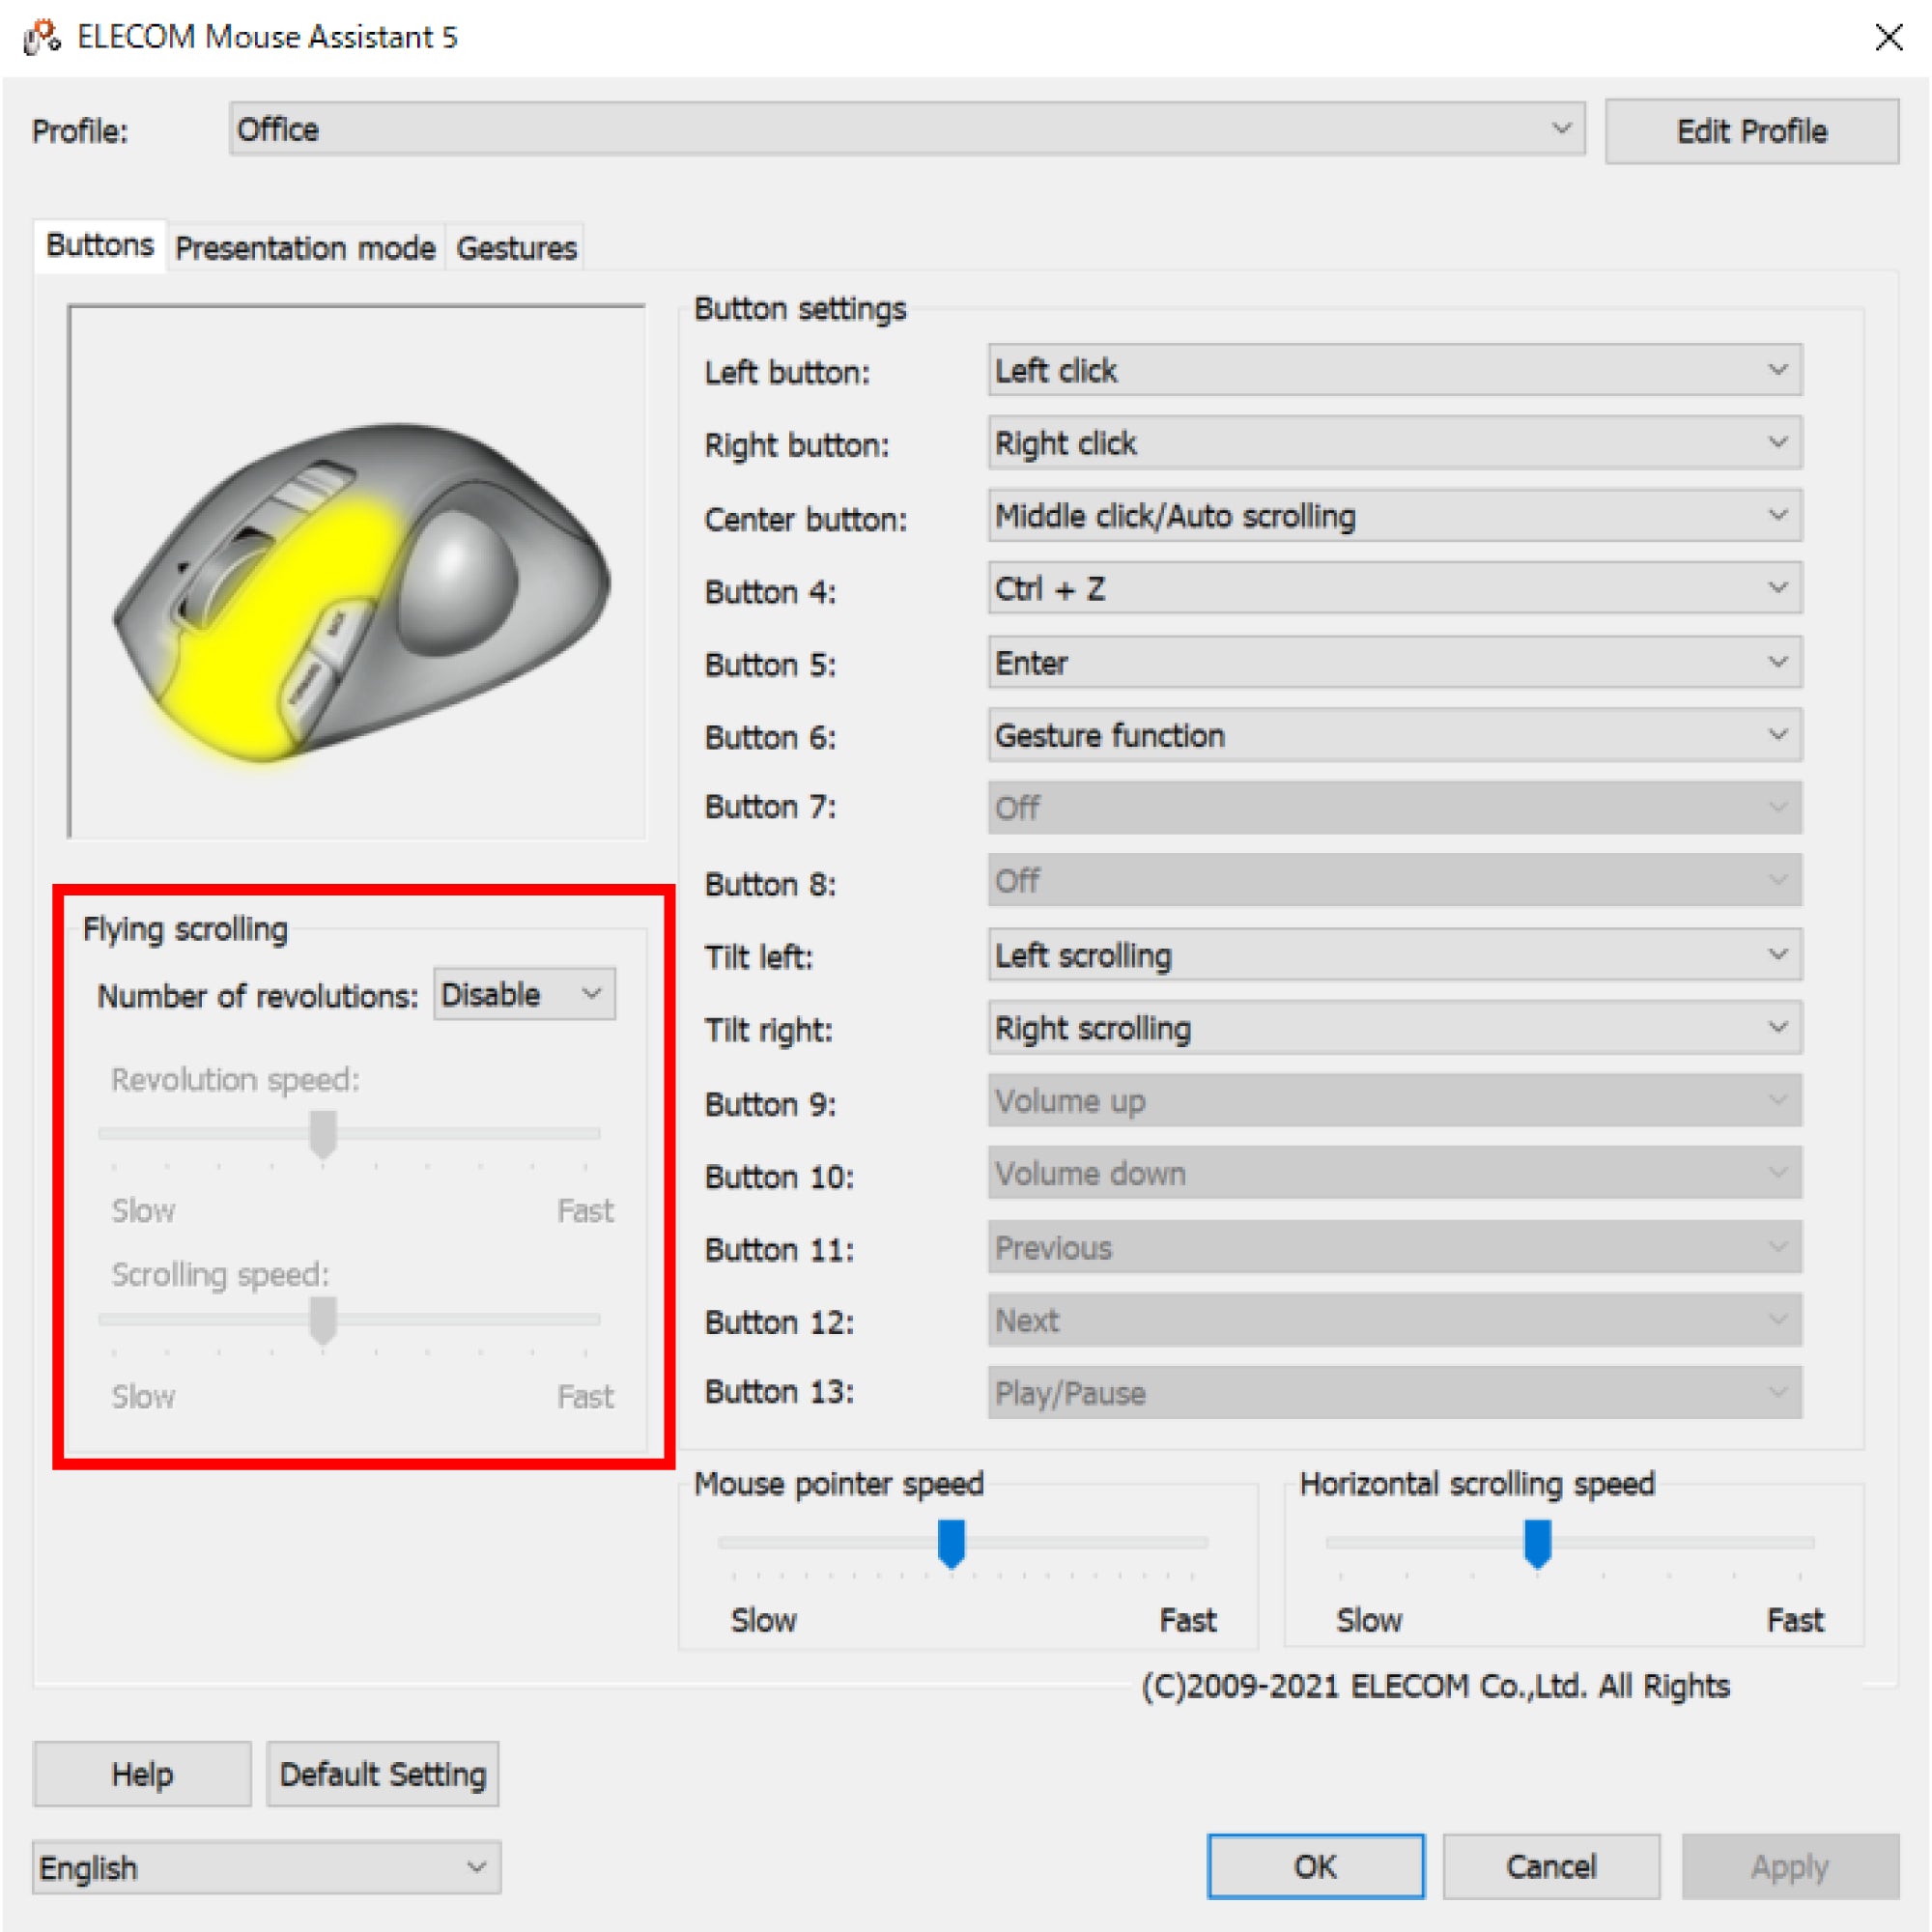
Task: Click the Button 9 Volume up dropdown
Action: (x=1395, y=1101)
